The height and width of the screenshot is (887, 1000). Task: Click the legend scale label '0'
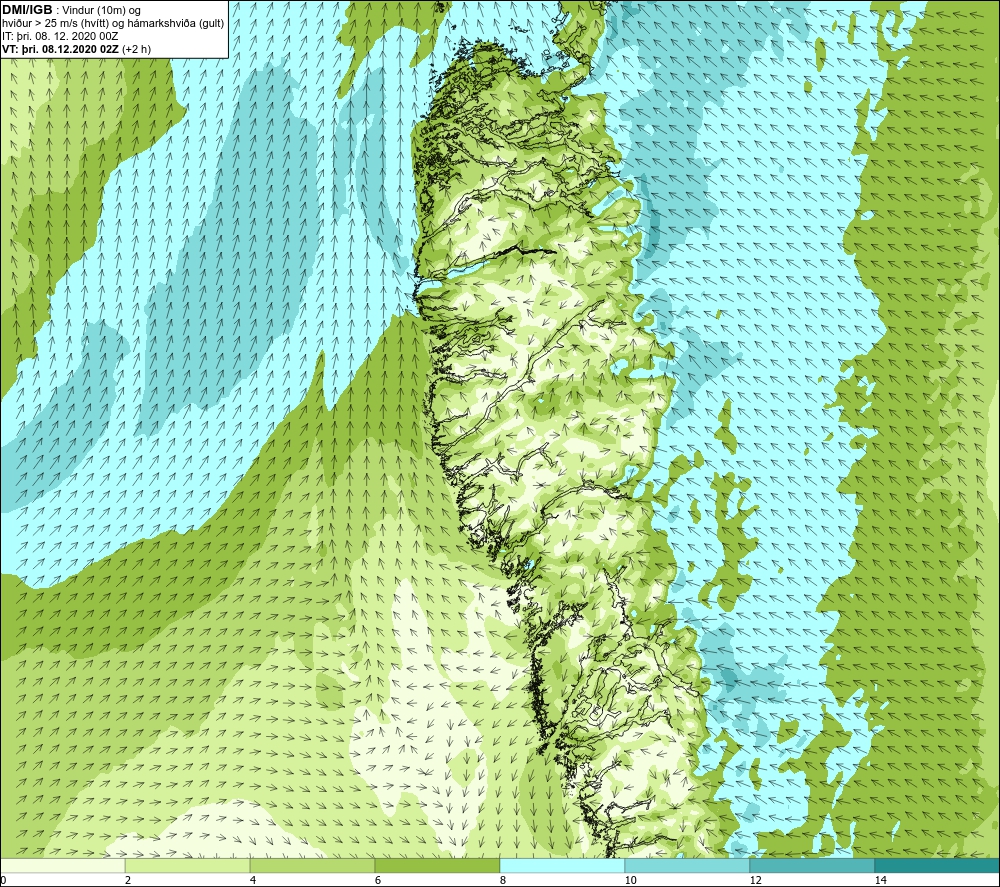point(3,881)
